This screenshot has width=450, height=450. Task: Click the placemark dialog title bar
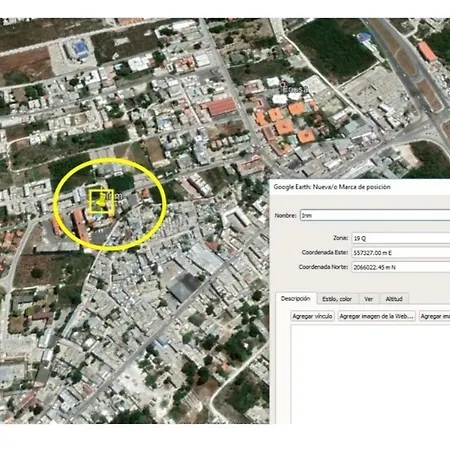click(x=360, y=187)
